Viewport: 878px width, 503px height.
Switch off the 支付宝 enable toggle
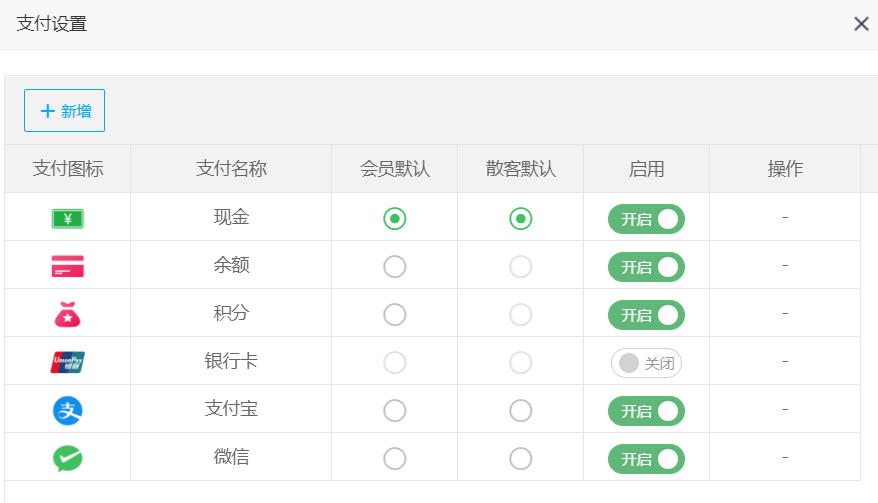pyautogui.click(x=646, y=411)
